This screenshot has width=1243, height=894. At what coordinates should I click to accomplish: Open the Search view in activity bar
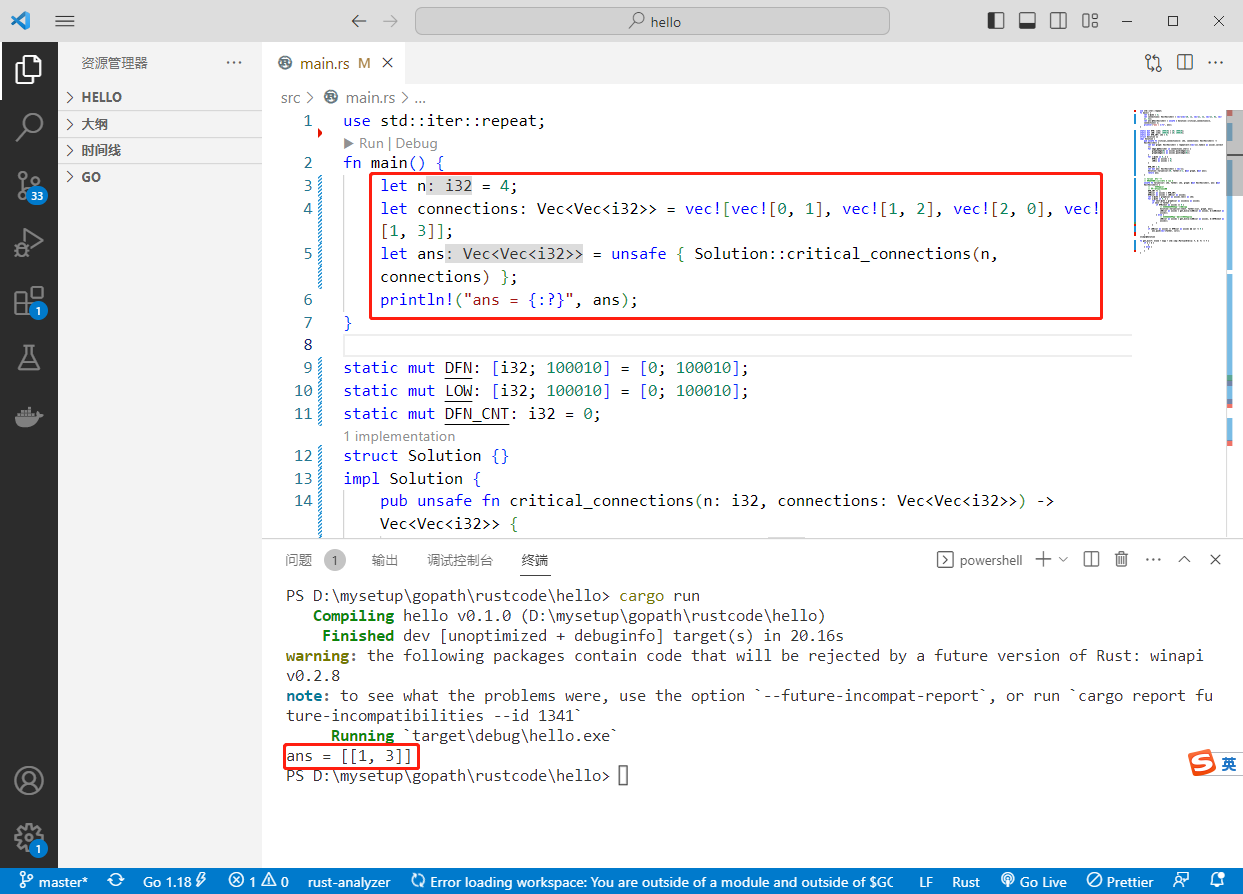click(x=29, y=127)
